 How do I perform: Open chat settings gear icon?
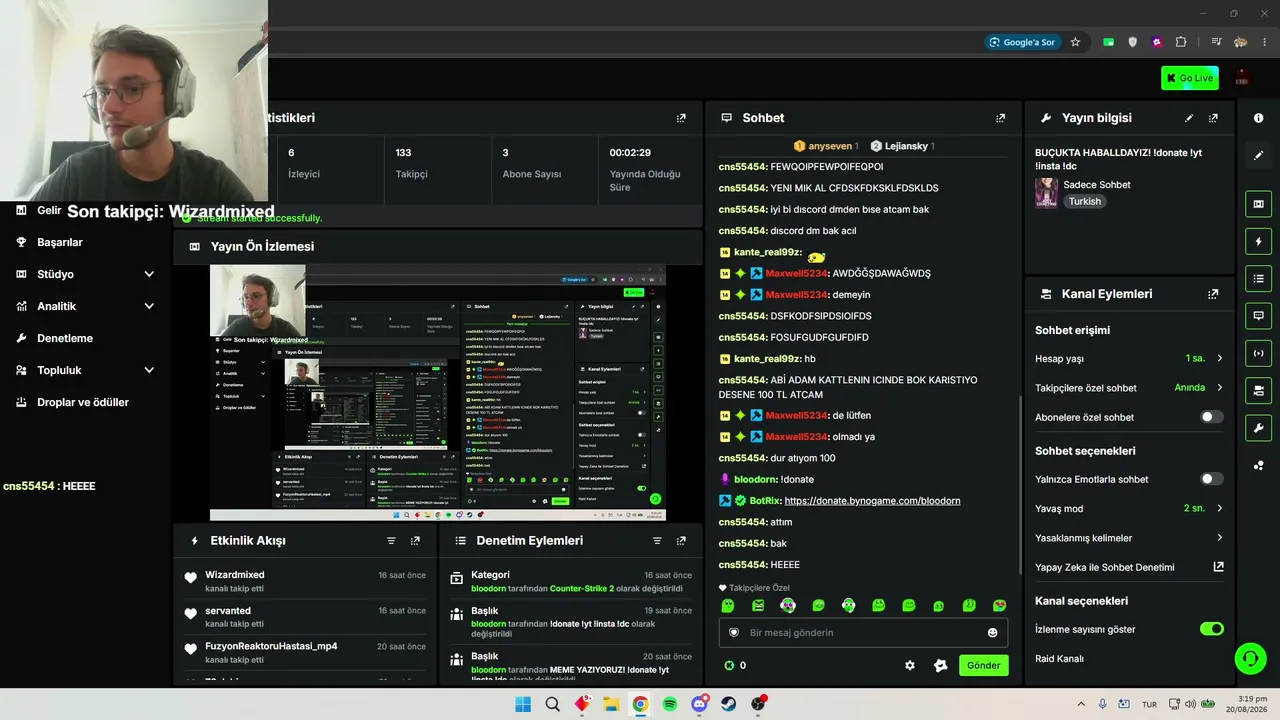(910, 665)
